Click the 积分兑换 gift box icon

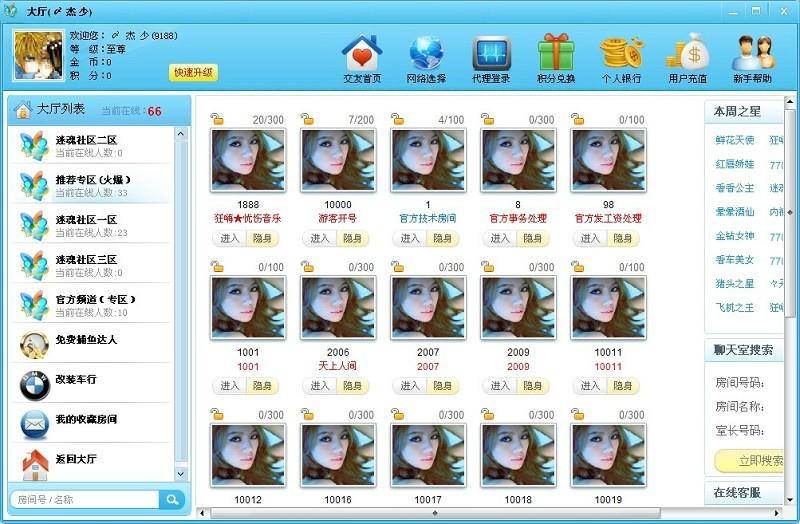click(556, 54)
